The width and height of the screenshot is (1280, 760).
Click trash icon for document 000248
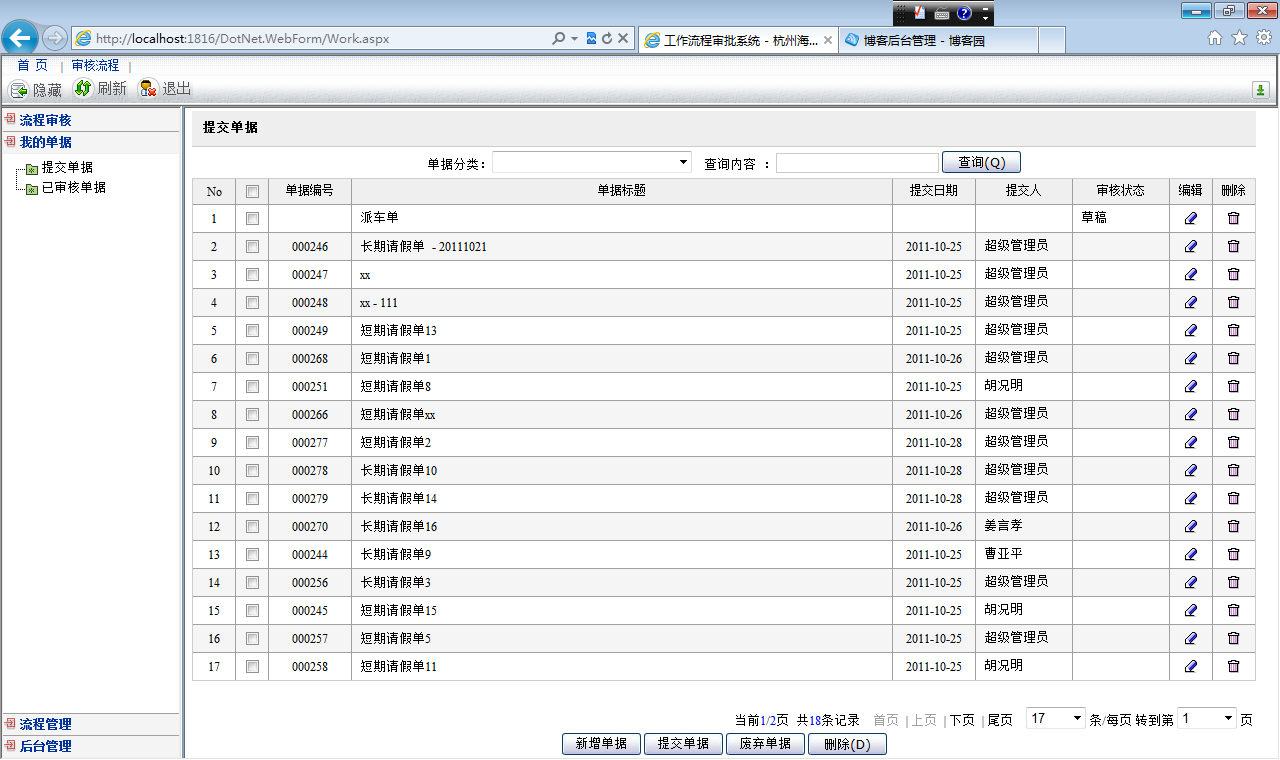pyautogui.click(x=1233, y=302)
